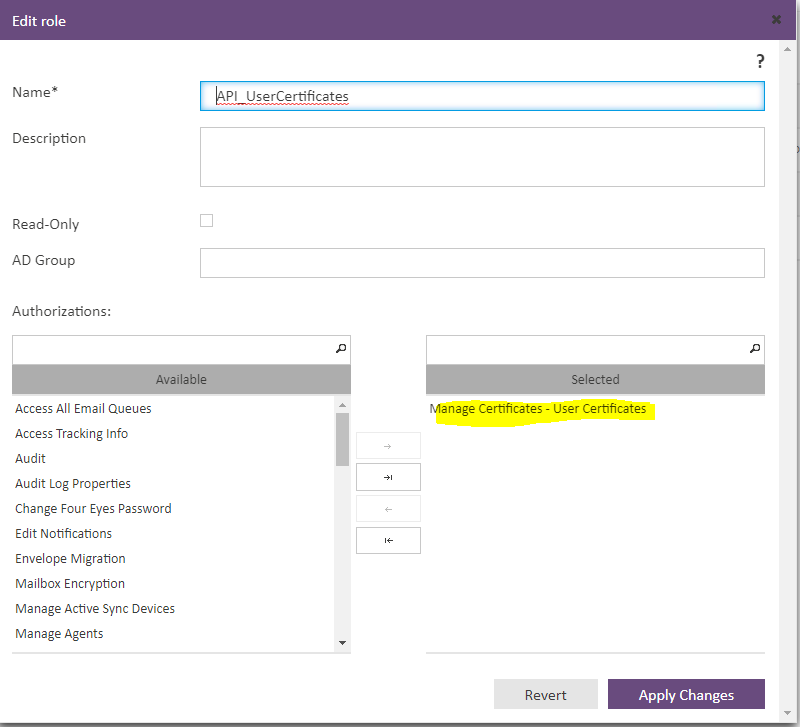
Task: Click the move all left arrow button
Action: 388,540
